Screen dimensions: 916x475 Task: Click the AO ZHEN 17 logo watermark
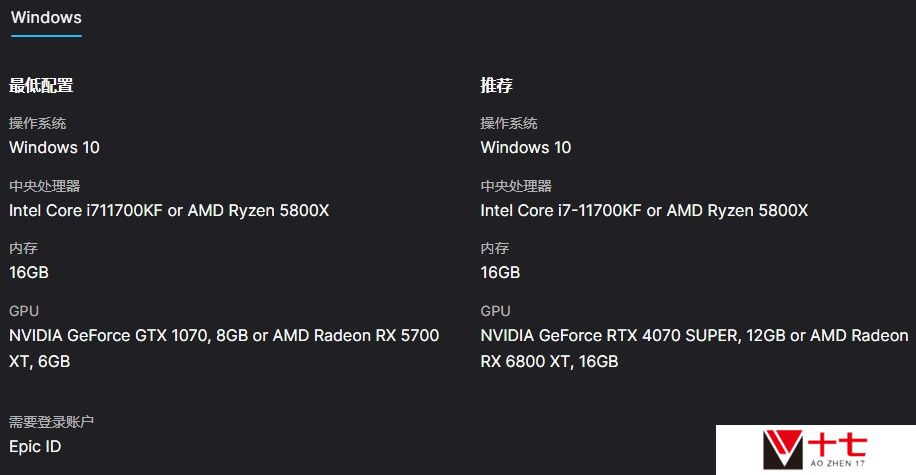(x=816, y=449)
